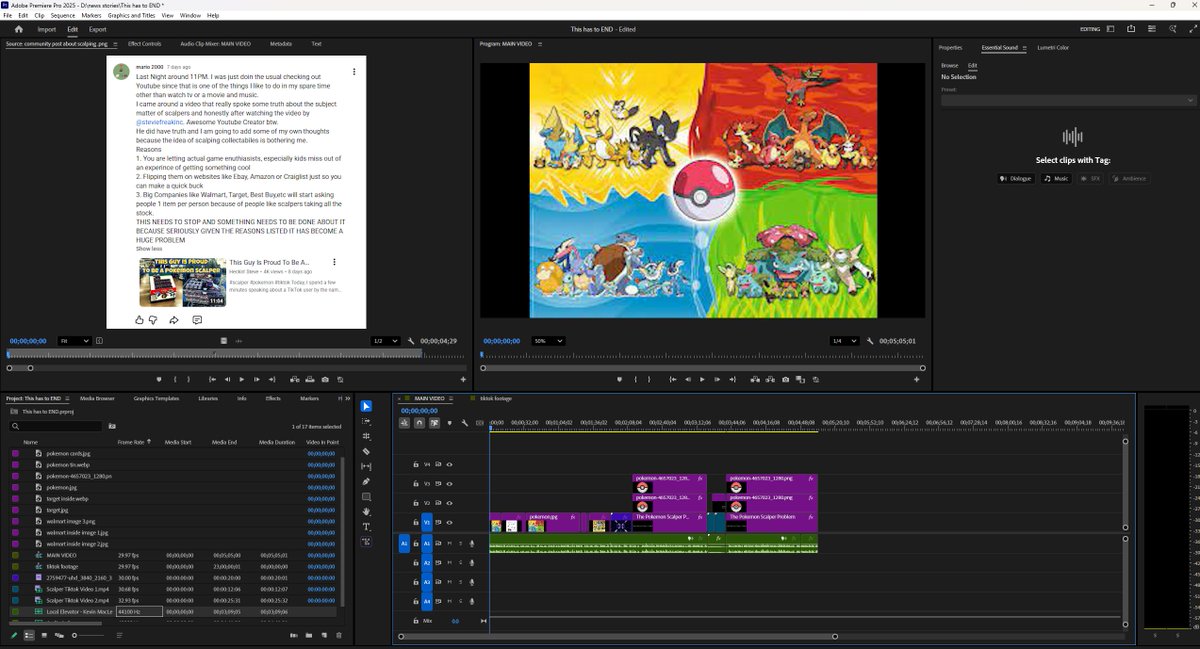
Task: Toggle lock on V1 track
Action: (x=416, y=522)
